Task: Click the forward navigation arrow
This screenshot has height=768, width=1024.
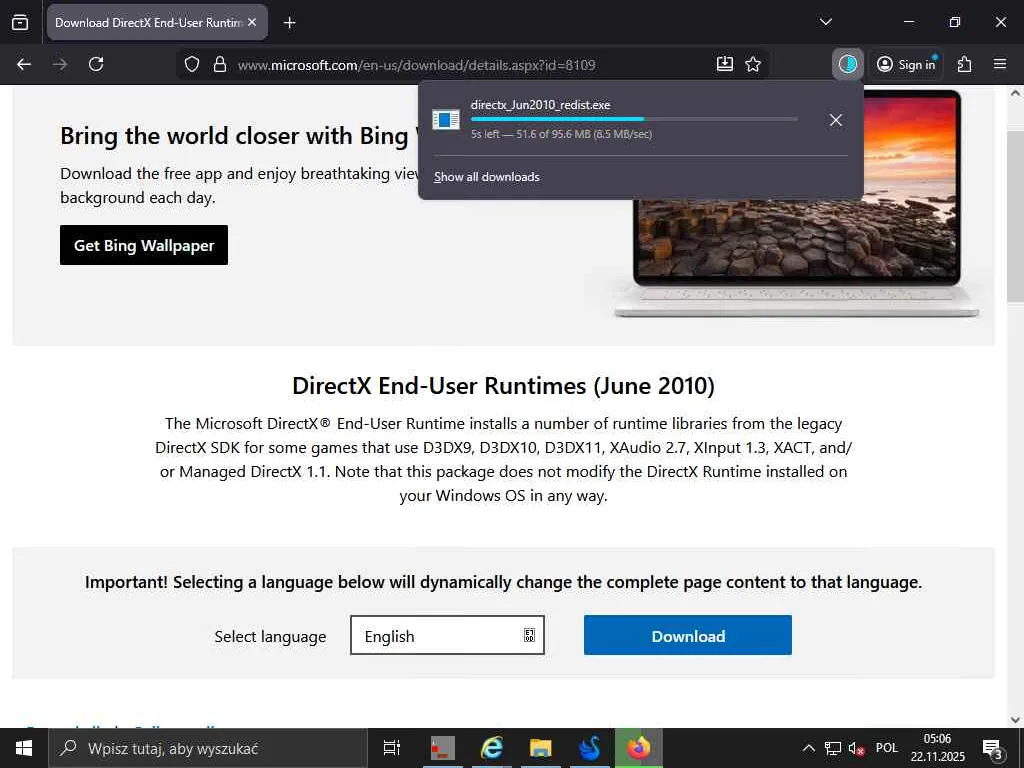Action: pos(60,64)
